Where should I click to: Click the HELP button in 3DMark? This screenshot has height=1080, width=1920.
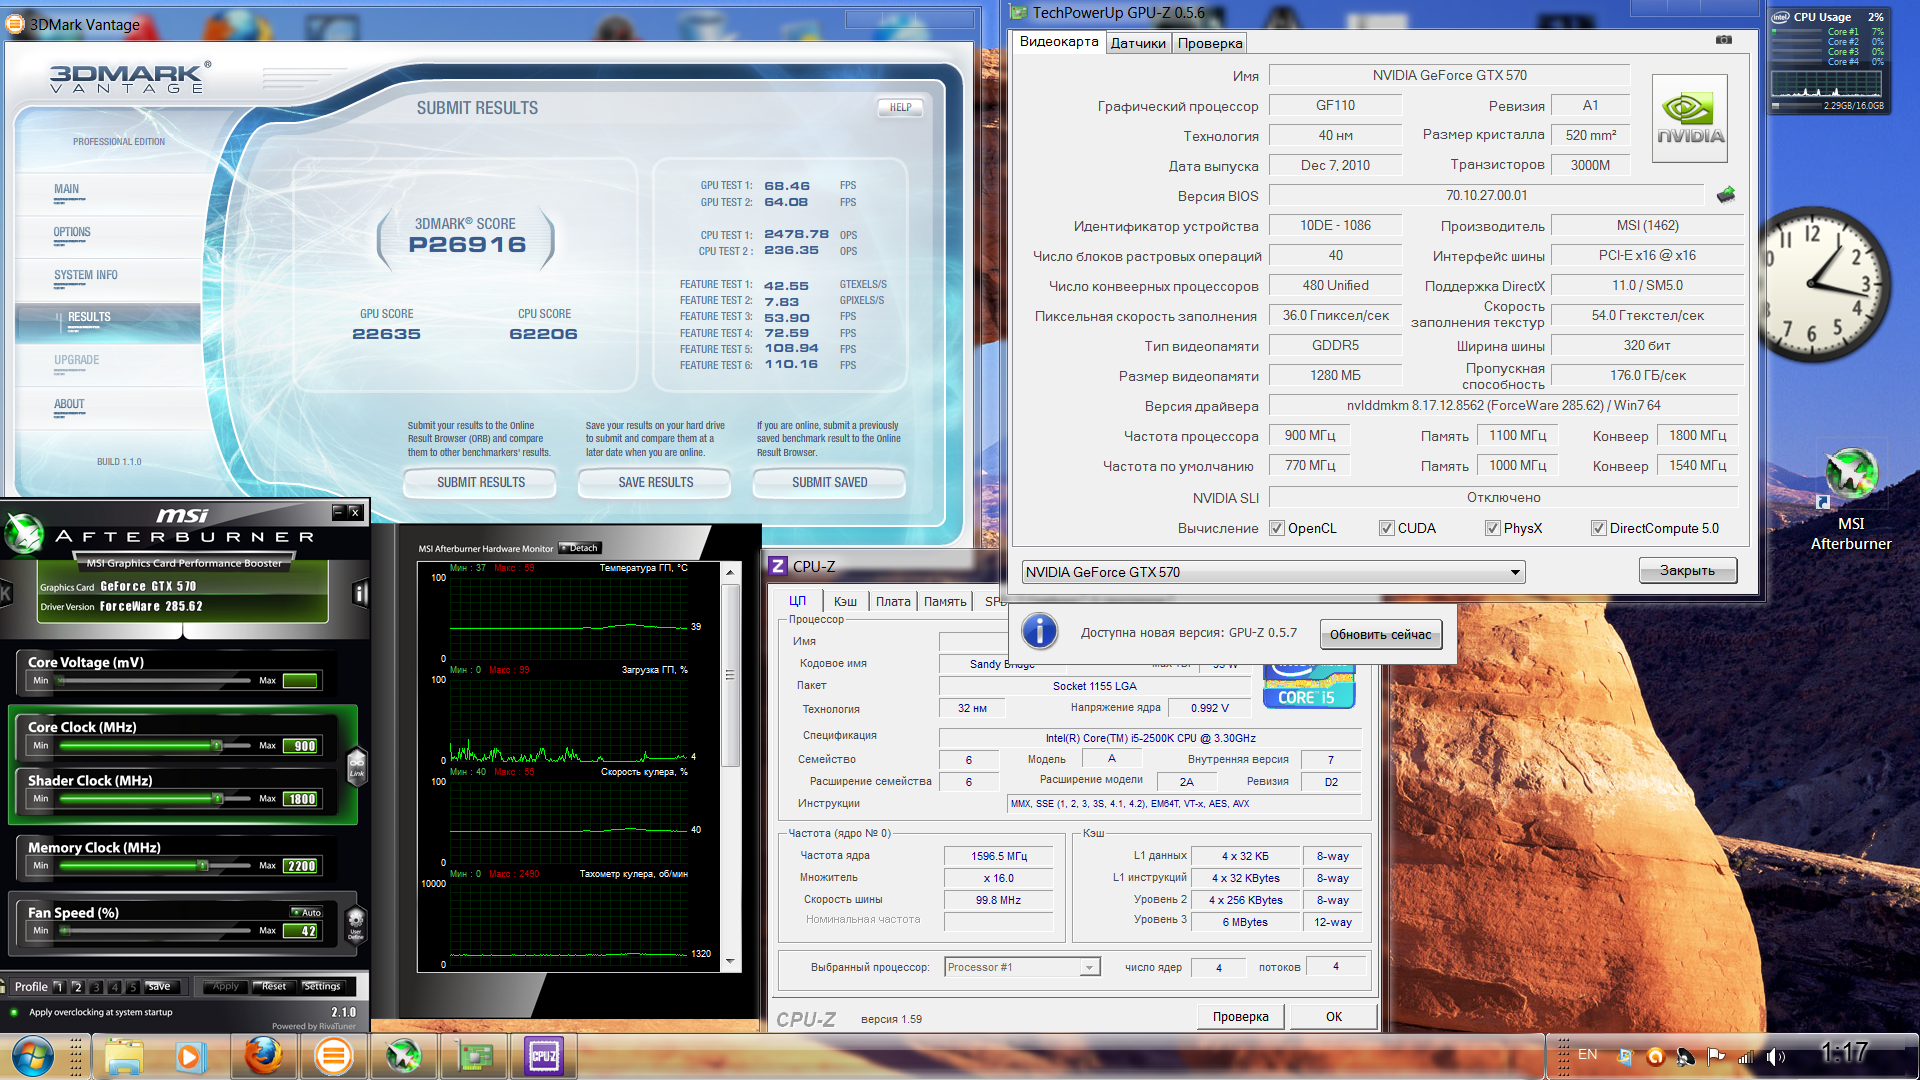(900, 107)
